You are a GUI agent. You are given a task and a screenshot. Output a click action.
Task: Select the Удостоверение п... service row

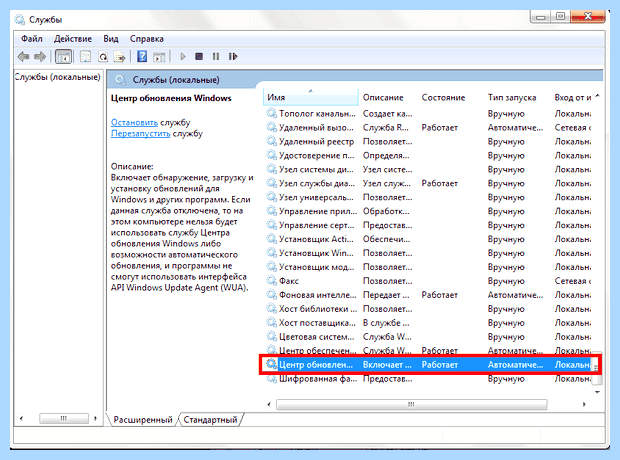click(x=429, y=155)
